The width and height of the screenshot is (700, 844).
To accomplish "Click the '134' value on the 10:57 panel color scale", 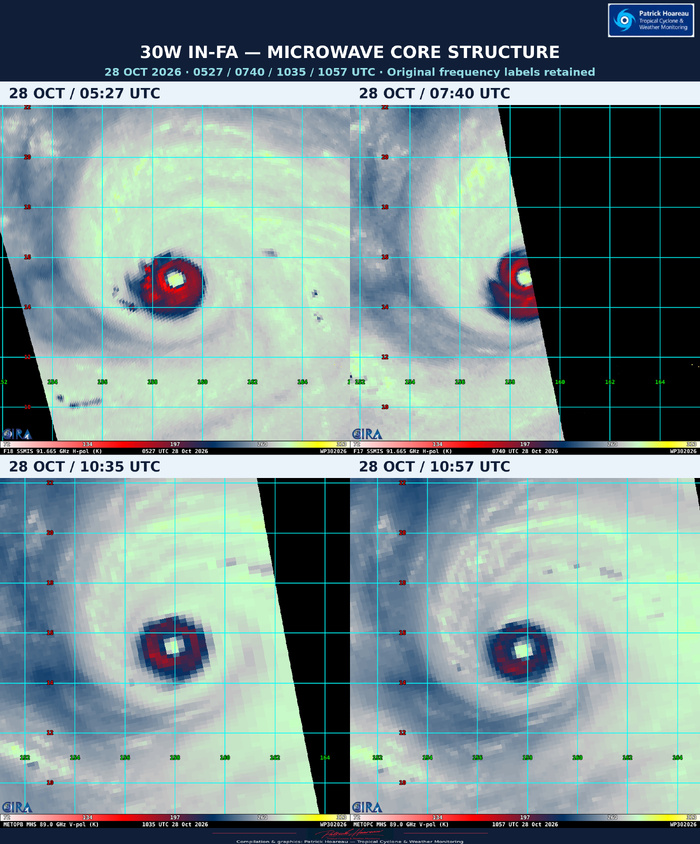I will click(437, 818).
